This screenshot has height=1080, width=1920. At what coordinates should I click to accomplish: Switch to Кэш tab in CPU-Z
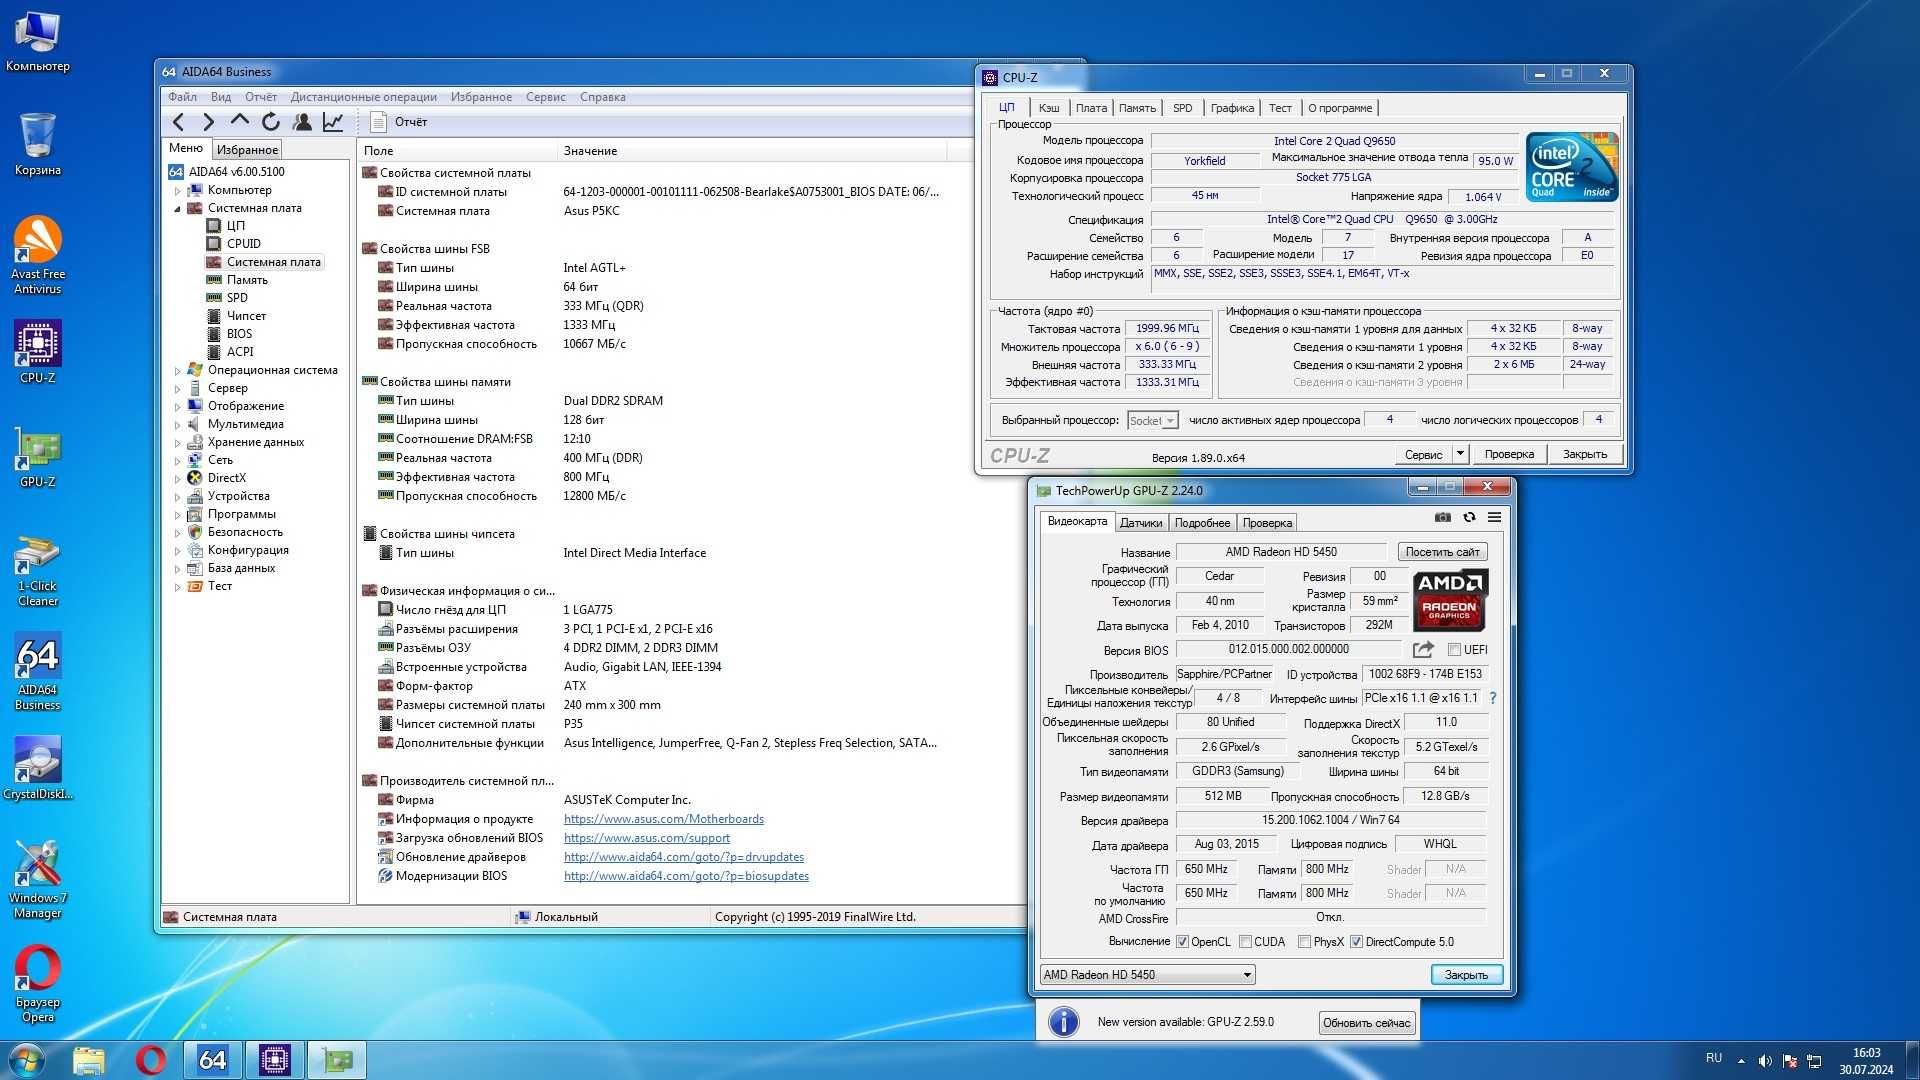pos(1049,108)
